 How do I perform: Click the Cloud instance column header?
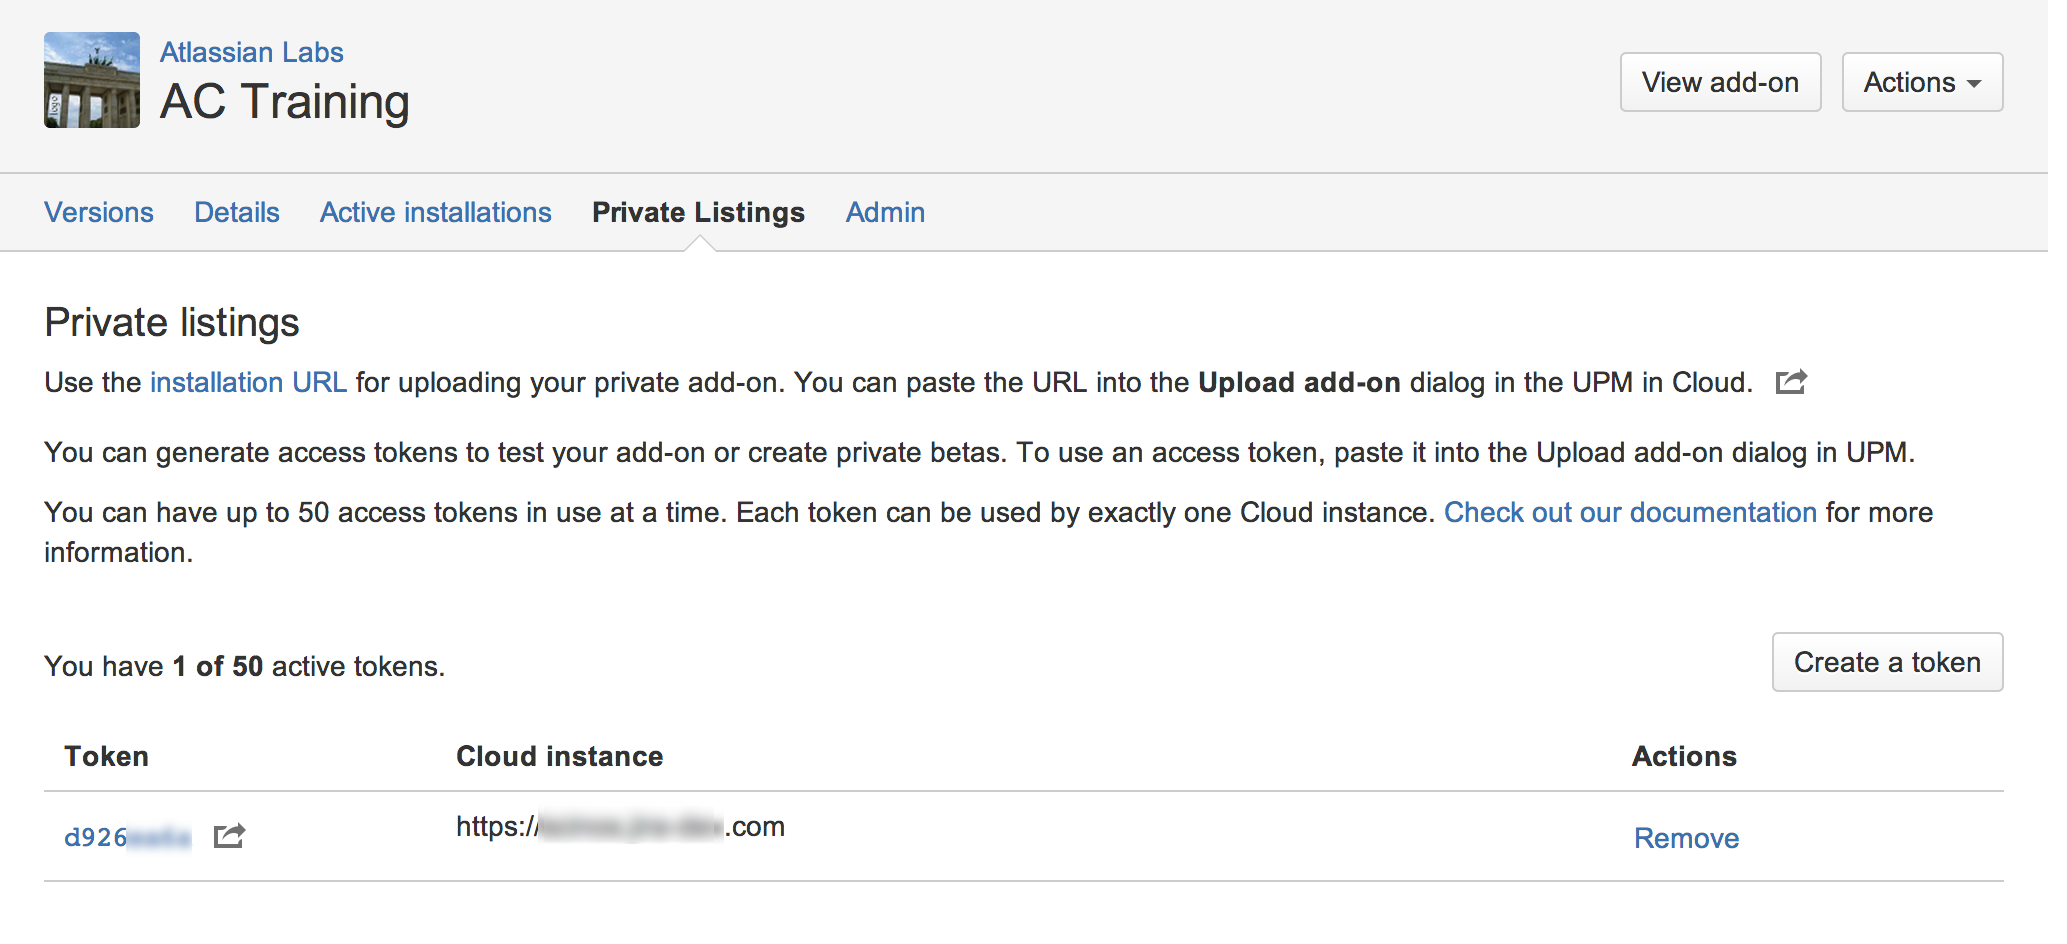(x=559, y=756)
